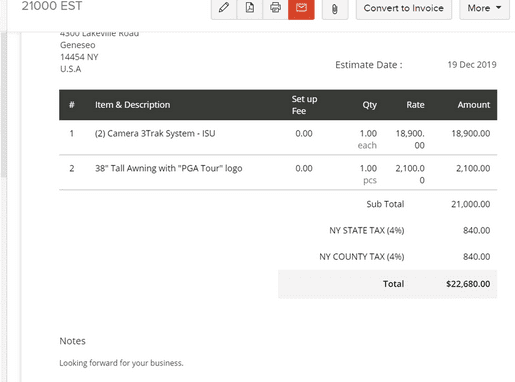
Task: Select the 21000 EST title
Action: 52,6
